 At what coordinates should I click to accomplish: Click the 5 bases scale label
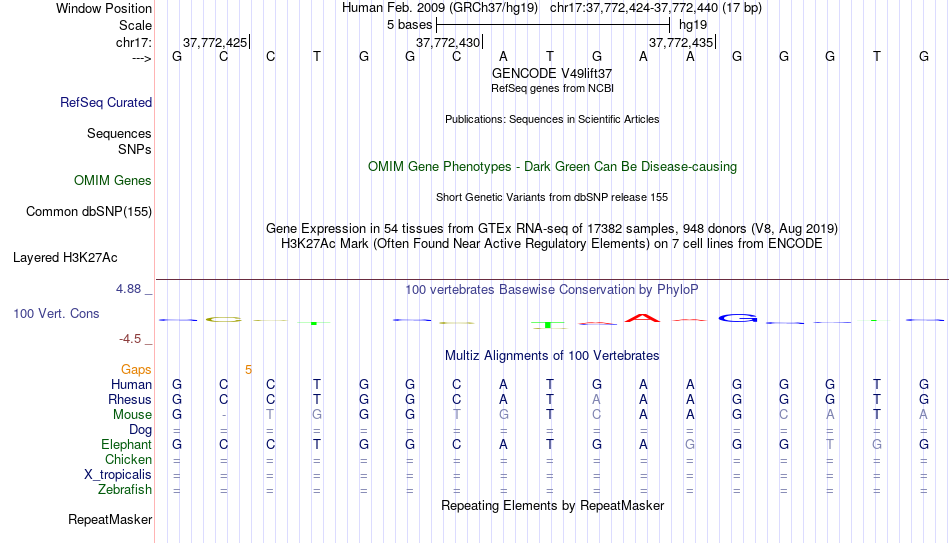point(410,25)
